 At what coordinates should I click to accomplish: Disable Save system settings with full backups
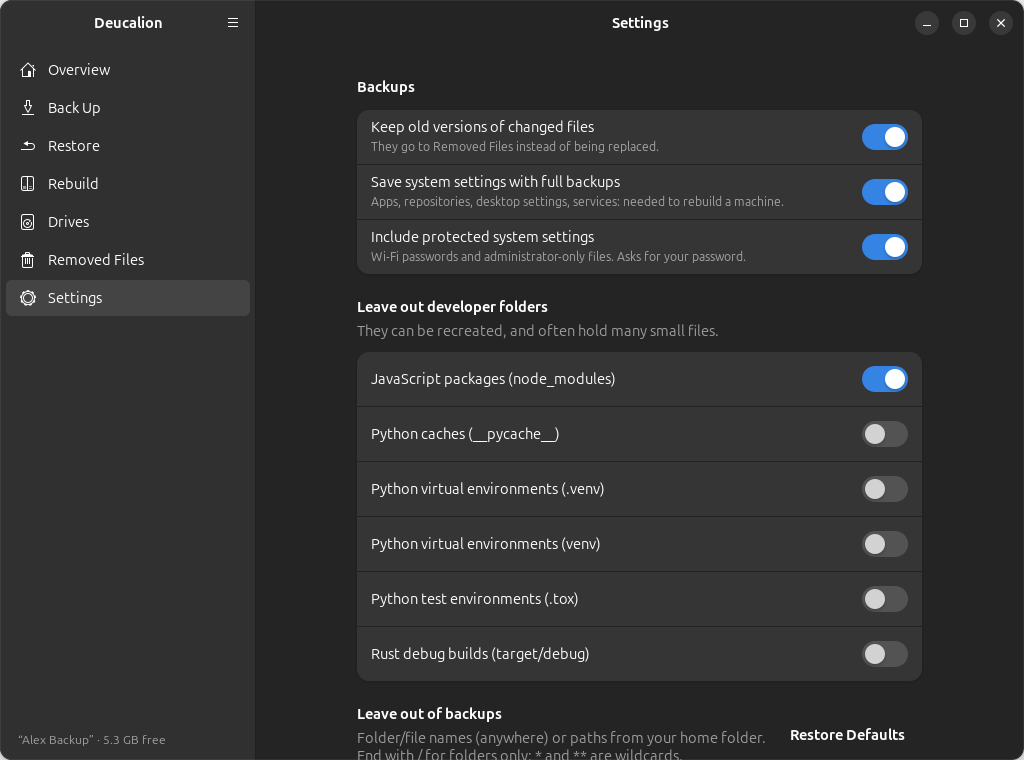tap(884, 192)
